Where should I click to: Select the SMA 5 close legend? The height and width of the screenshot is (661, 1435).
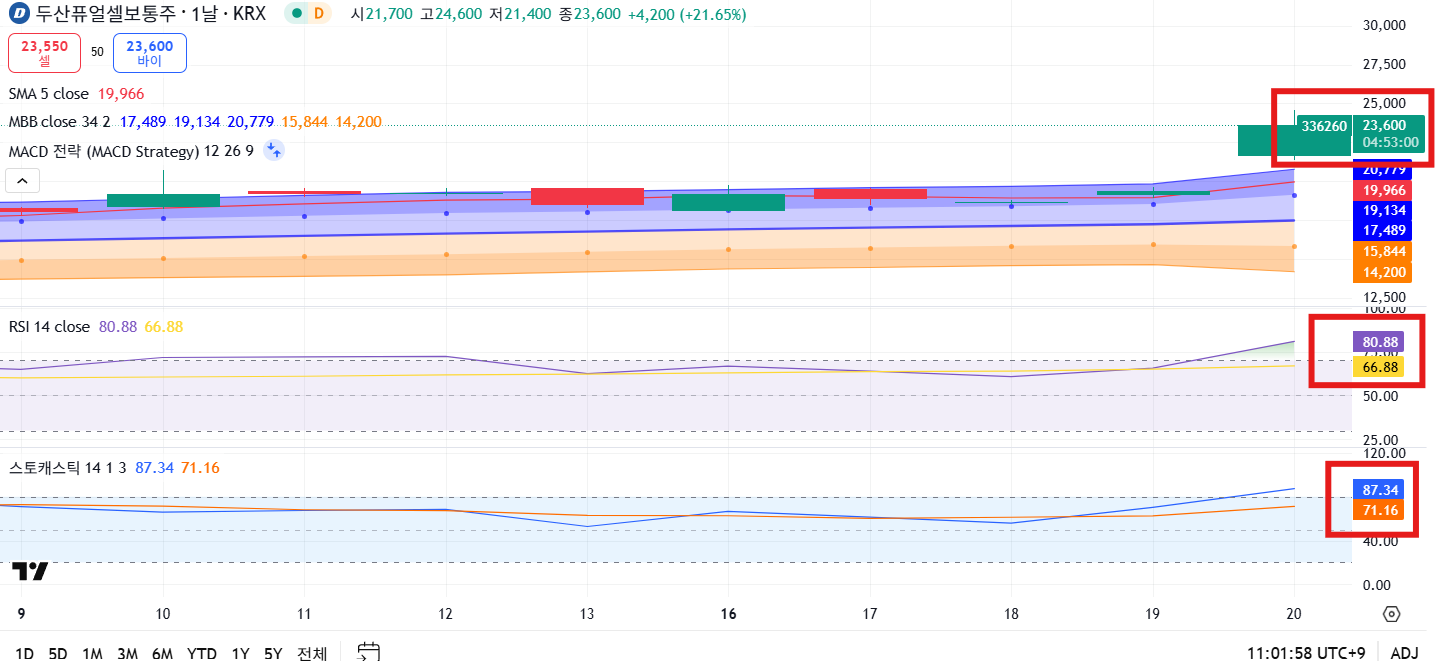[x=48, y=94]
